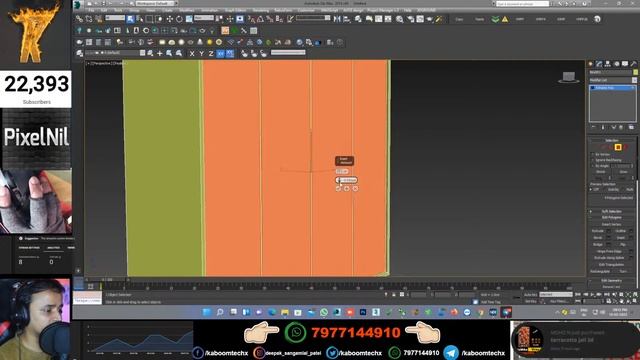Screen dimensions: 640x360
Task: Click the Extrude button
Action: pyautogui.click(x=598, y=231)
